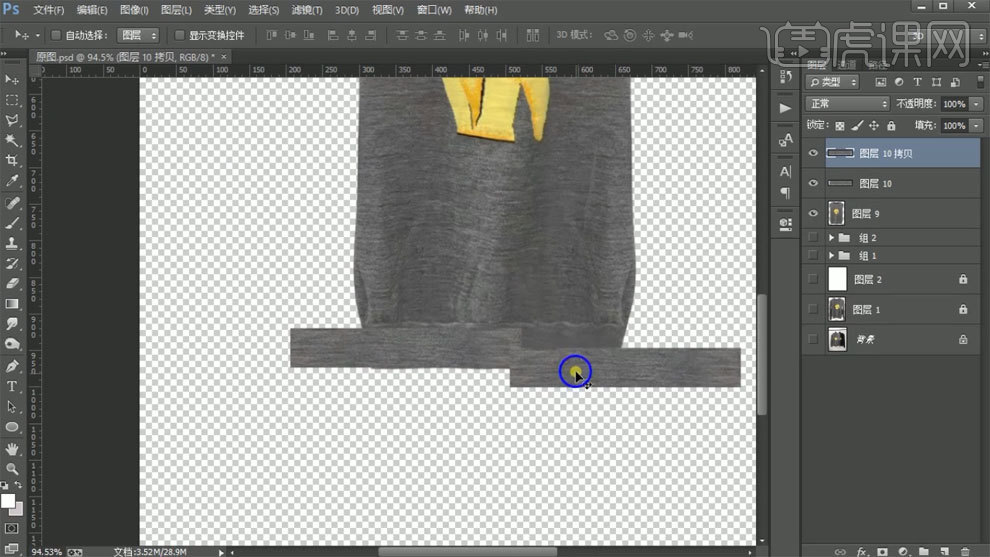Add a layer mask
Image resolution: width=990 pixels, height=557 pixels.
(x=882, y=551)
